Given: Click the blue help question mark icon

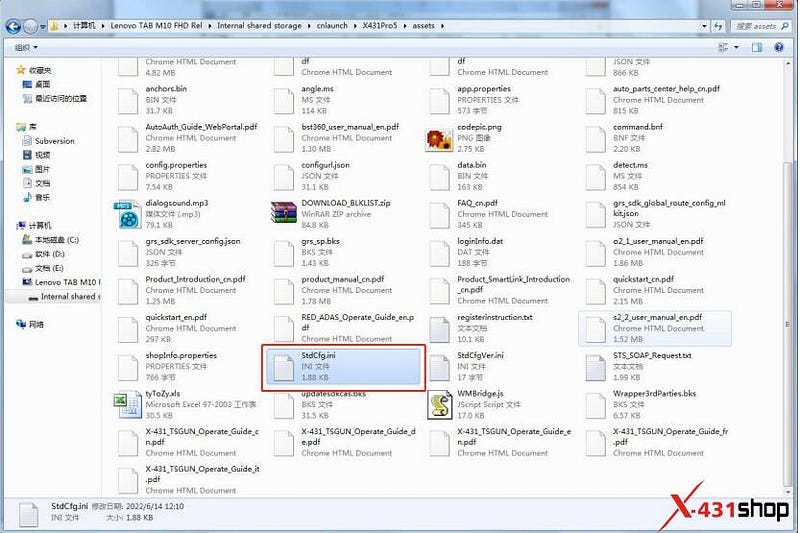Looking at the screenshot, I should click(779, 47).
